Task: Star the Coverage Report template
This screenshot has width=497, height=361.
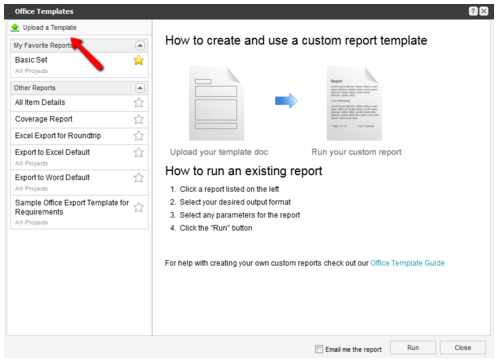Action: pyautogui.click(x=139, y=119)
